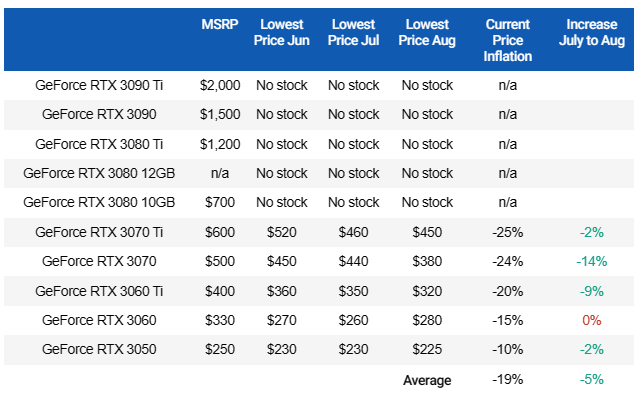Click the GeForce RTX 3070 Ti row label
This screenshot has height=408, width=638.
pyautogui.click(x=99, y=232)
